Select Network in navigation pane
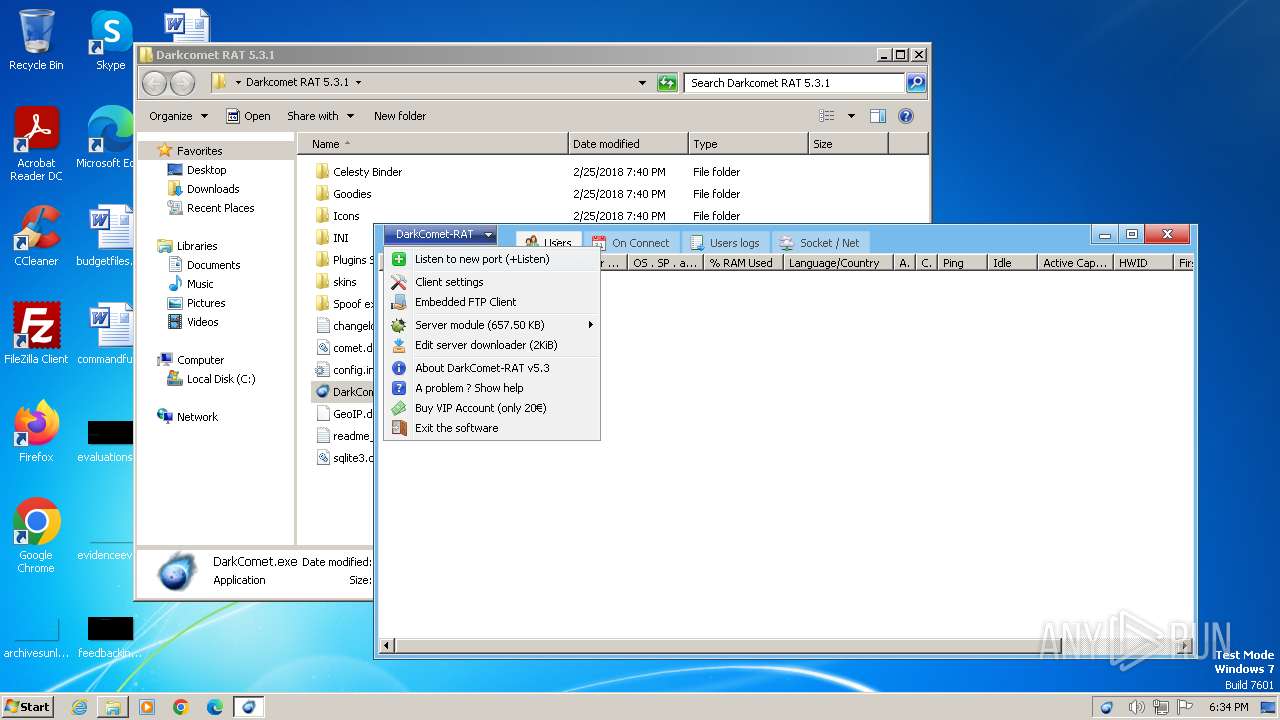1280x720 pixels. (197, 417)
